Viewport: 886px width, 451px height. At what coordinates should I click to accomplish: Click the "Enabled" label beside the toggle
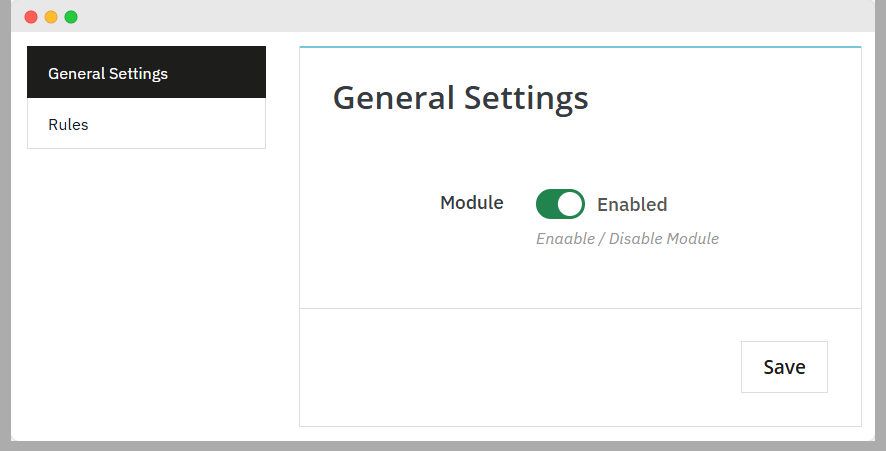(x=632, y=205)
